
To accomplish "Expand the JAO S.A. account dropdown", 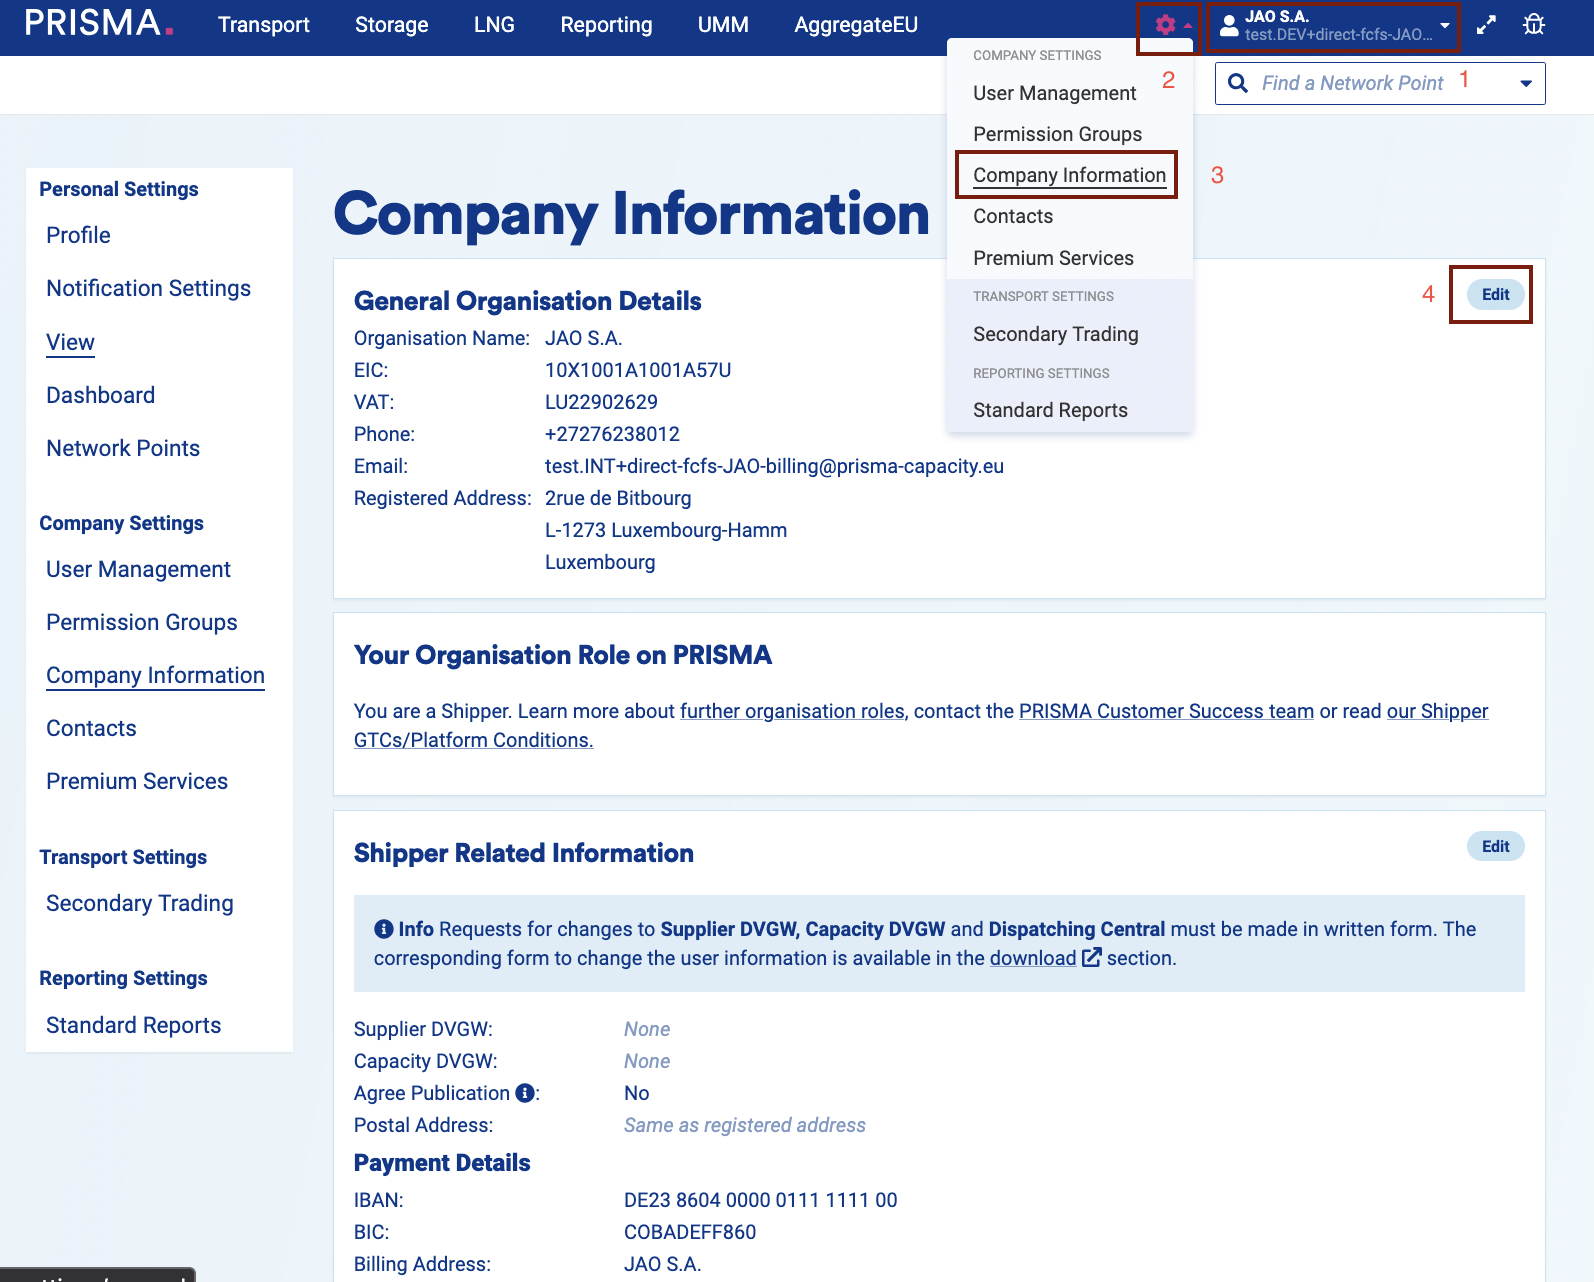I will click(x=1445, y=25).
